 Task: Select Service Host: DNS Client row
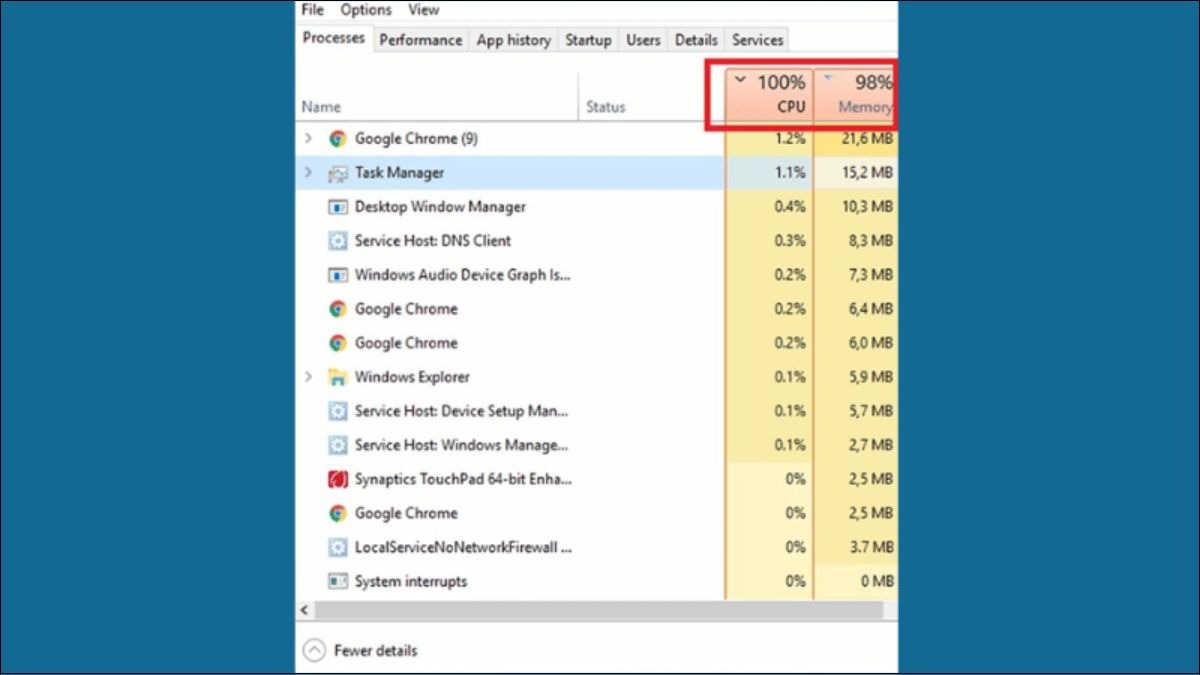597,241
